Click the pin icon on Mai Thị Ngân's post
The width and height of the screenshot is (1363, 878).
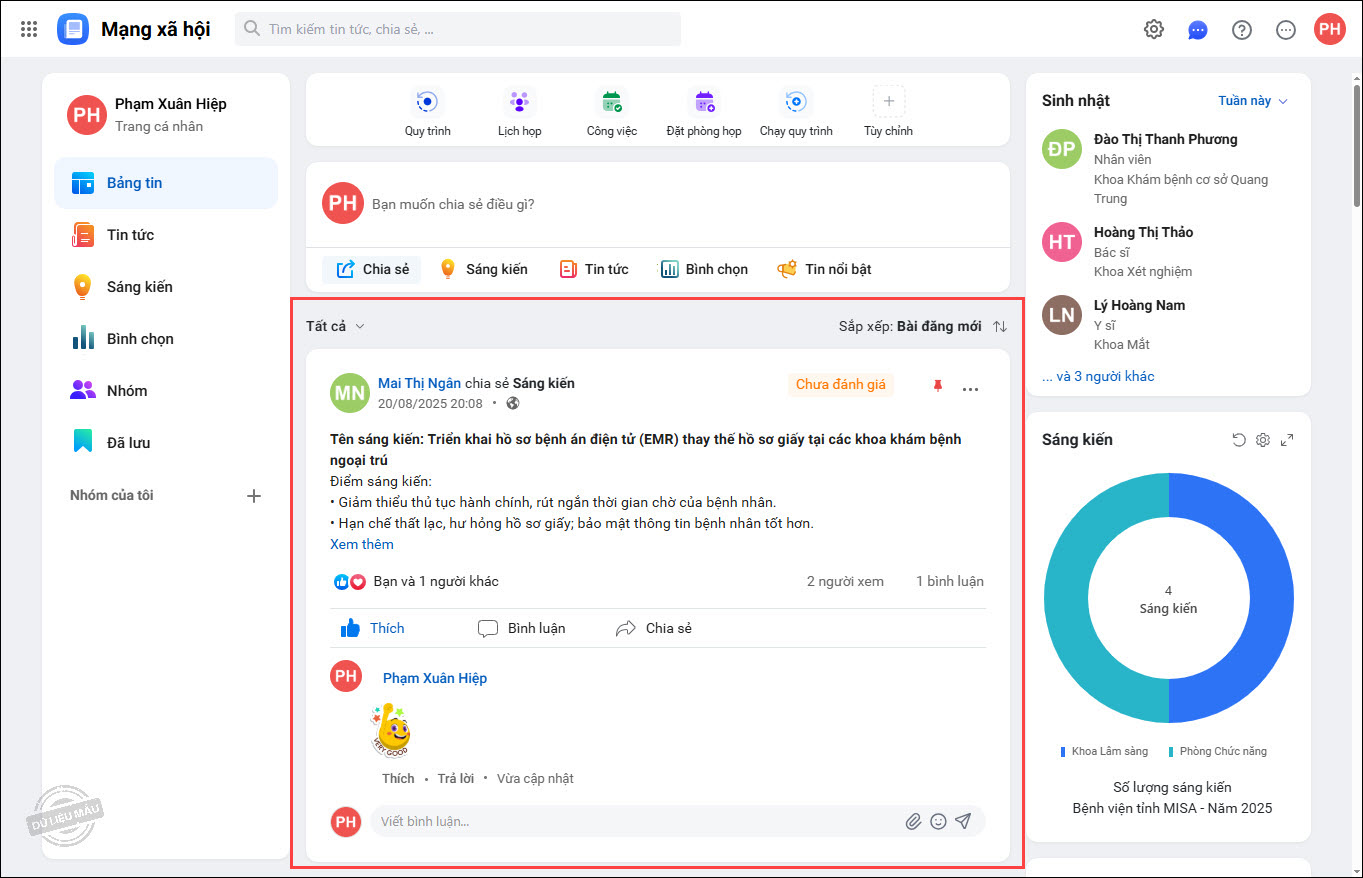point(937,385)
